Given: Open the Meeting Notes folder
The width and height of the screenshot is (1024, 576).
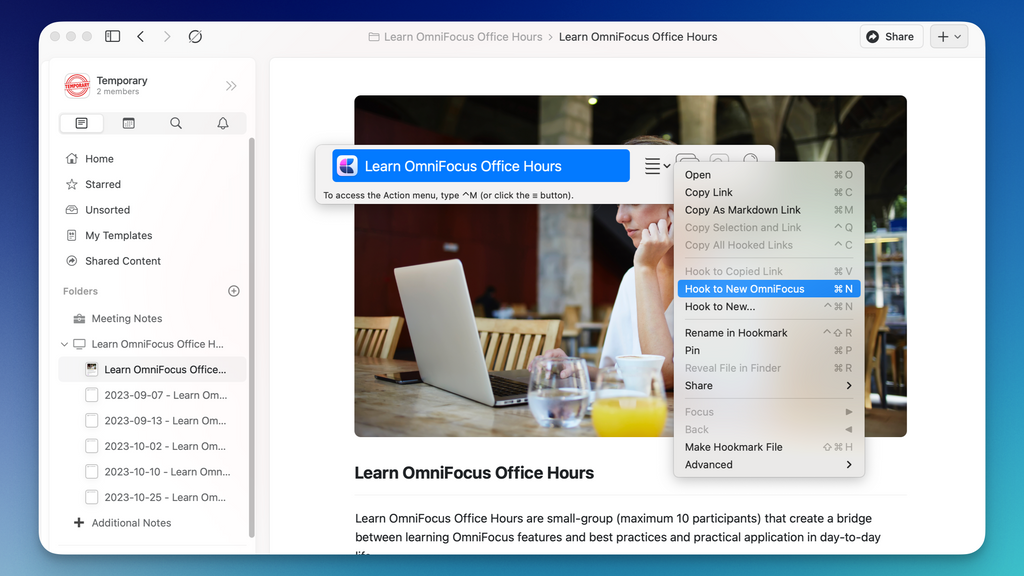Looking at the screenshot, I should (118, 318).
